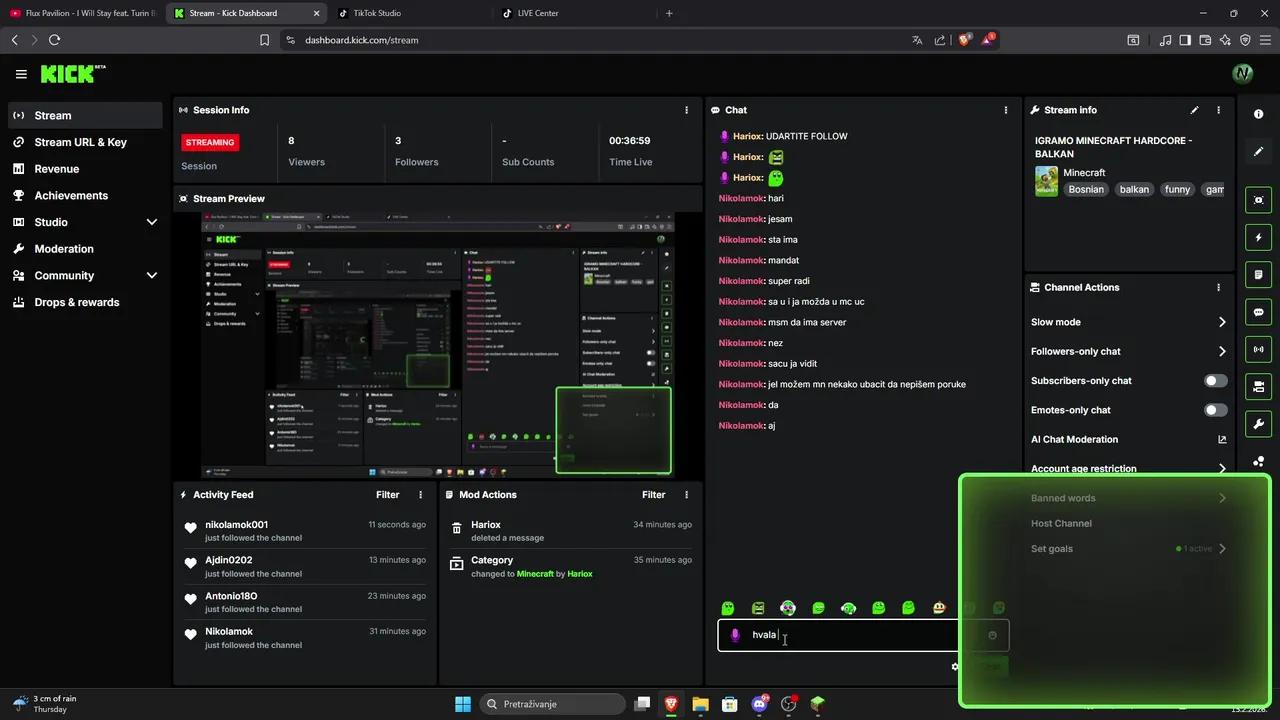The height and width of the screenshot is (720, 1280).
Task: Click the taskbar search box Pretraživanje
Action: pyautogui.click(x=550, y=704)
